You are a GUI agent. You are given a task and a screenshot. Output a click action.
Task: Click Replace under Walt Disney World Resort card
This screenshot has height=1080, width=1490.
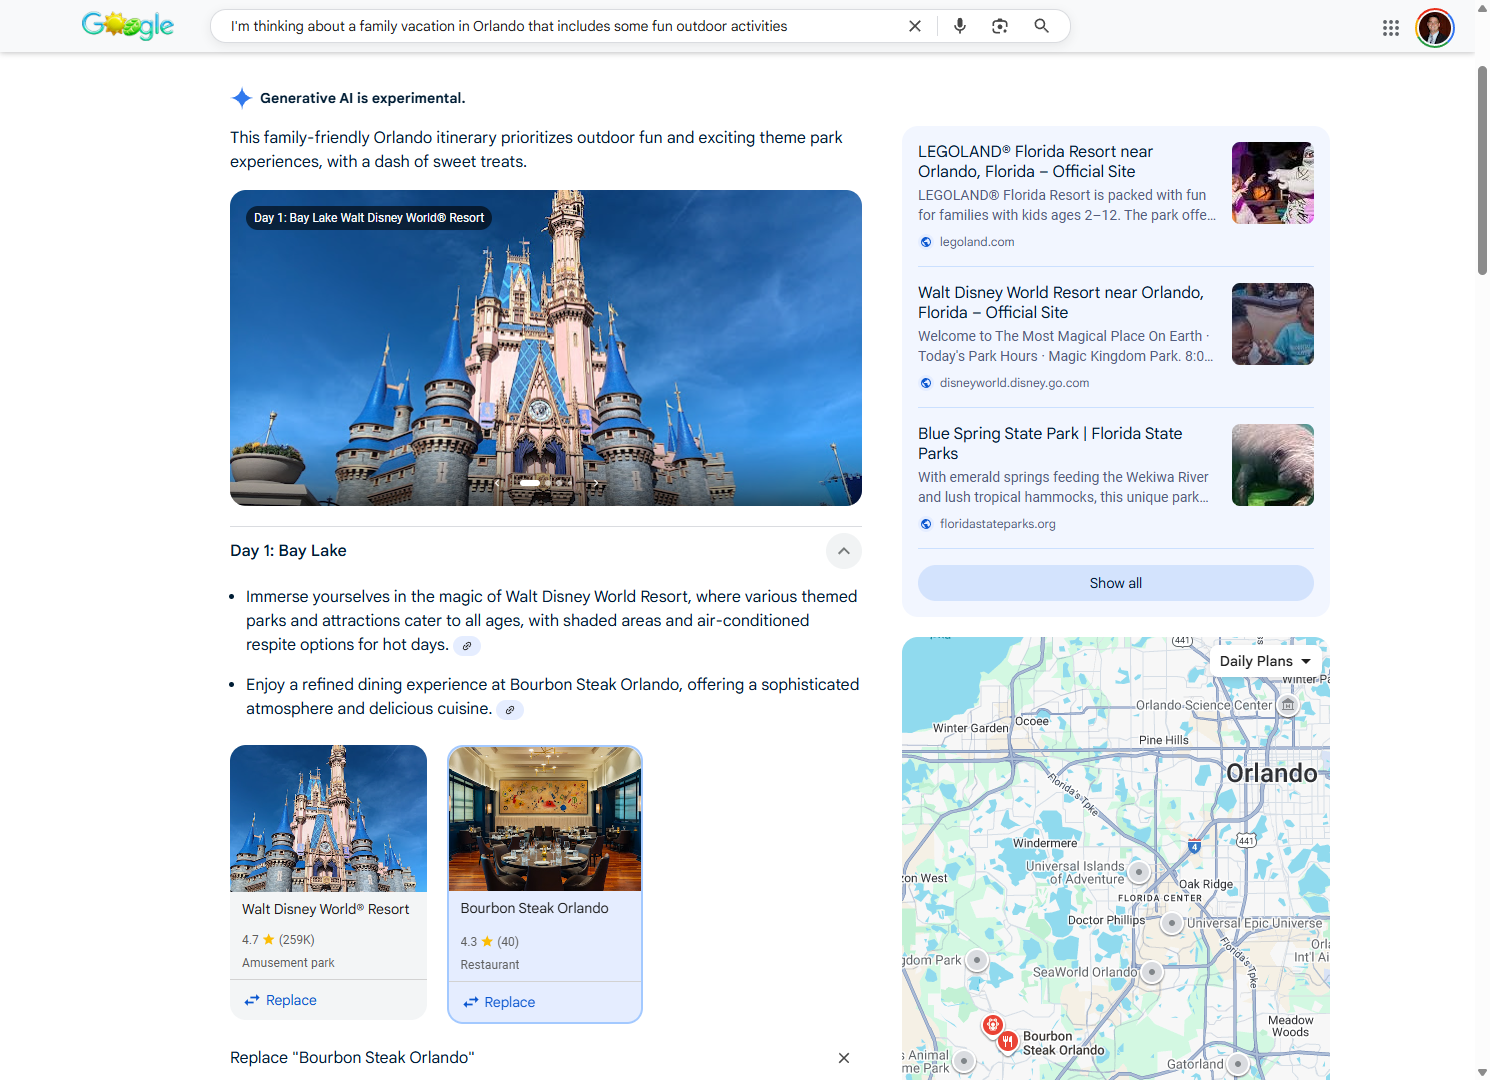[279, 999]
